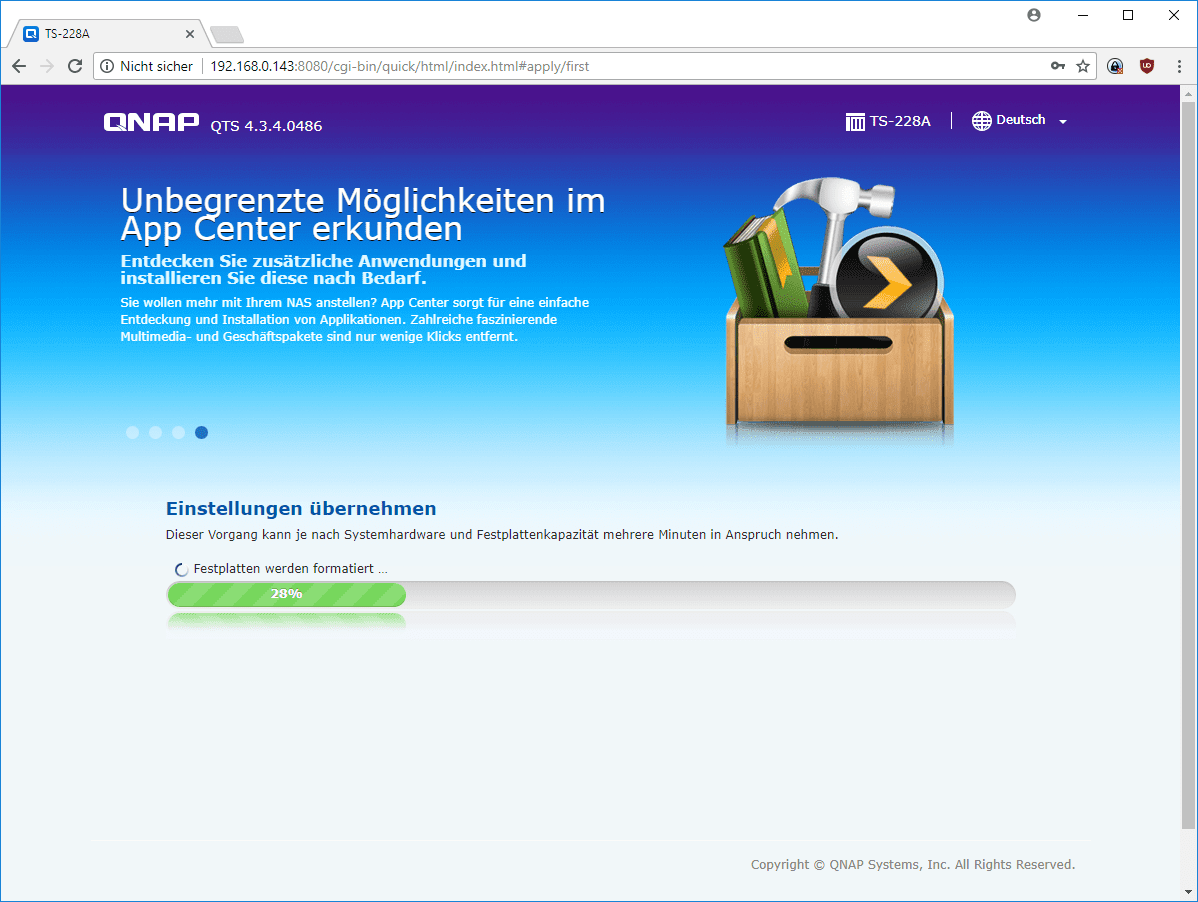
Task: Maximize the Chrome window
Action: (1128, 15)
